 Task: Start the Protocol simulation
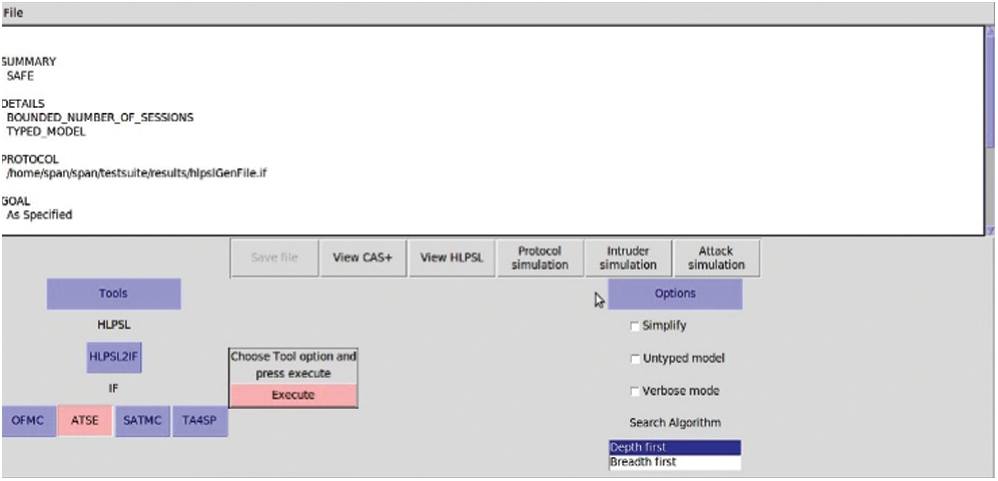(540, 258)
